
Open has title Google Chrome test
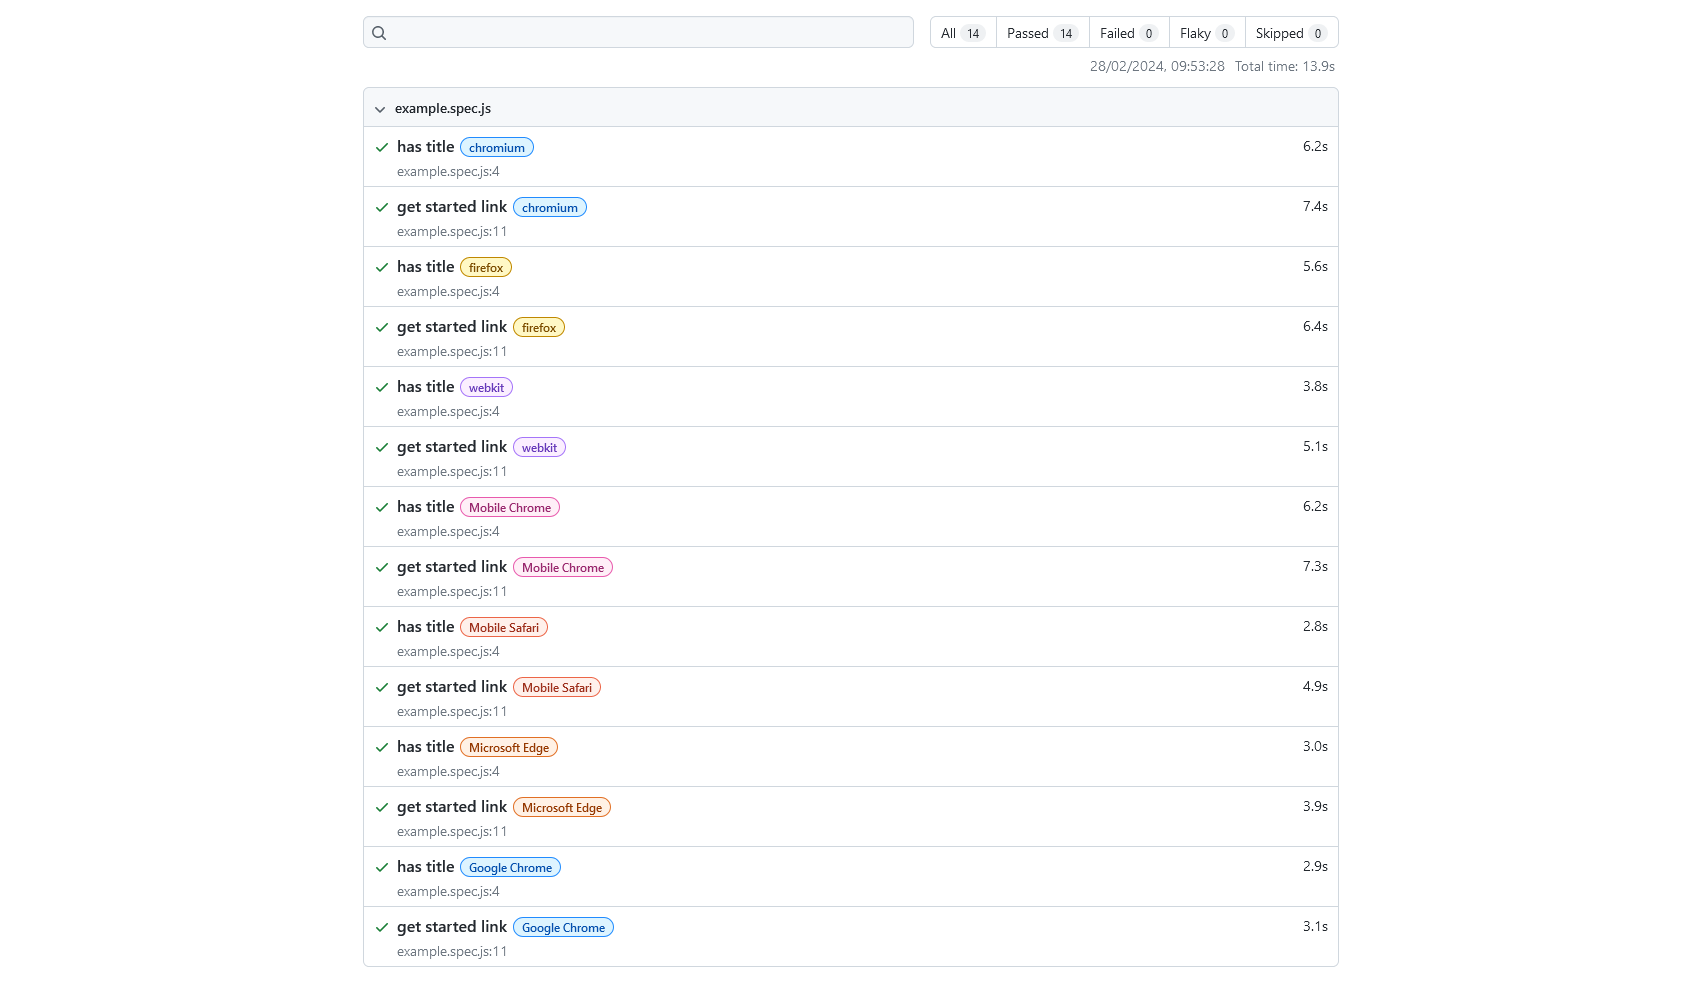tap(425, 867)
